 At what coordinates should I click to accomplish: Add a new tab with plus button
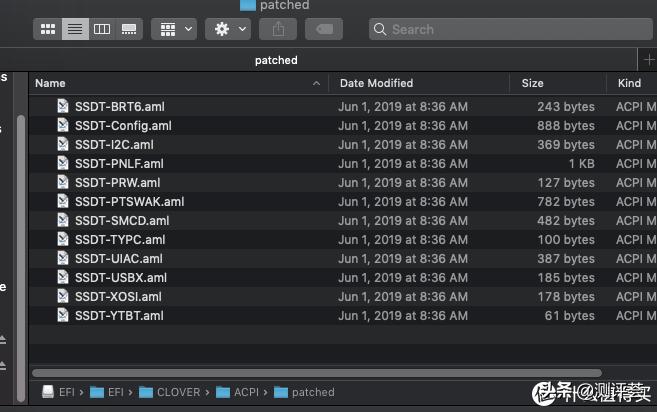coord(650,60)
